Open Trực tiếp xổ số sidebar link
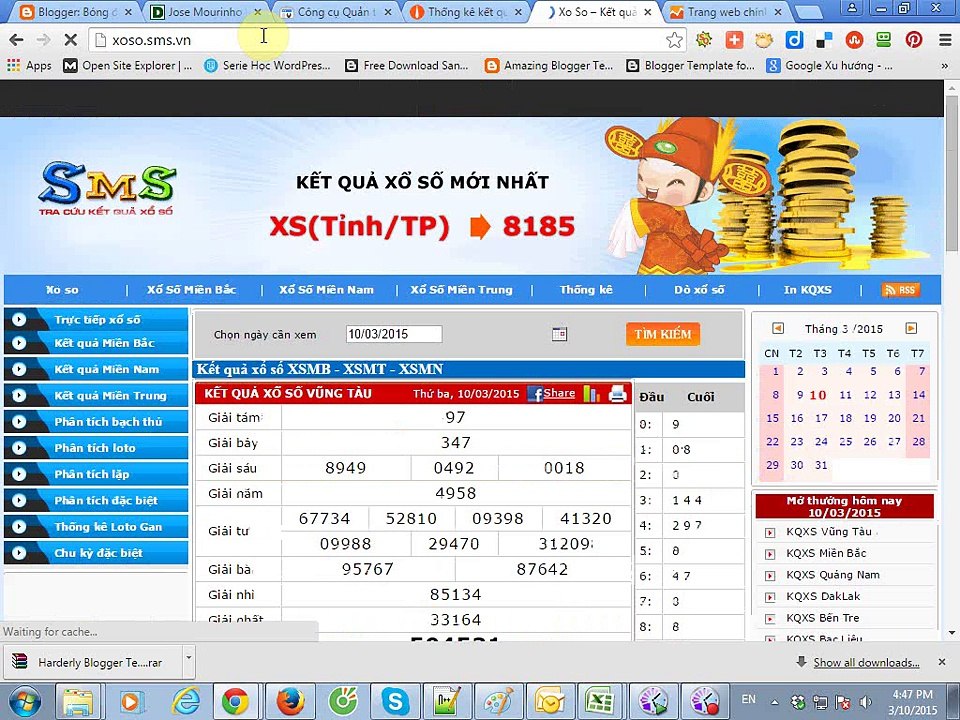The height and width of the screenshot is (720, 960). pos(96,319)
